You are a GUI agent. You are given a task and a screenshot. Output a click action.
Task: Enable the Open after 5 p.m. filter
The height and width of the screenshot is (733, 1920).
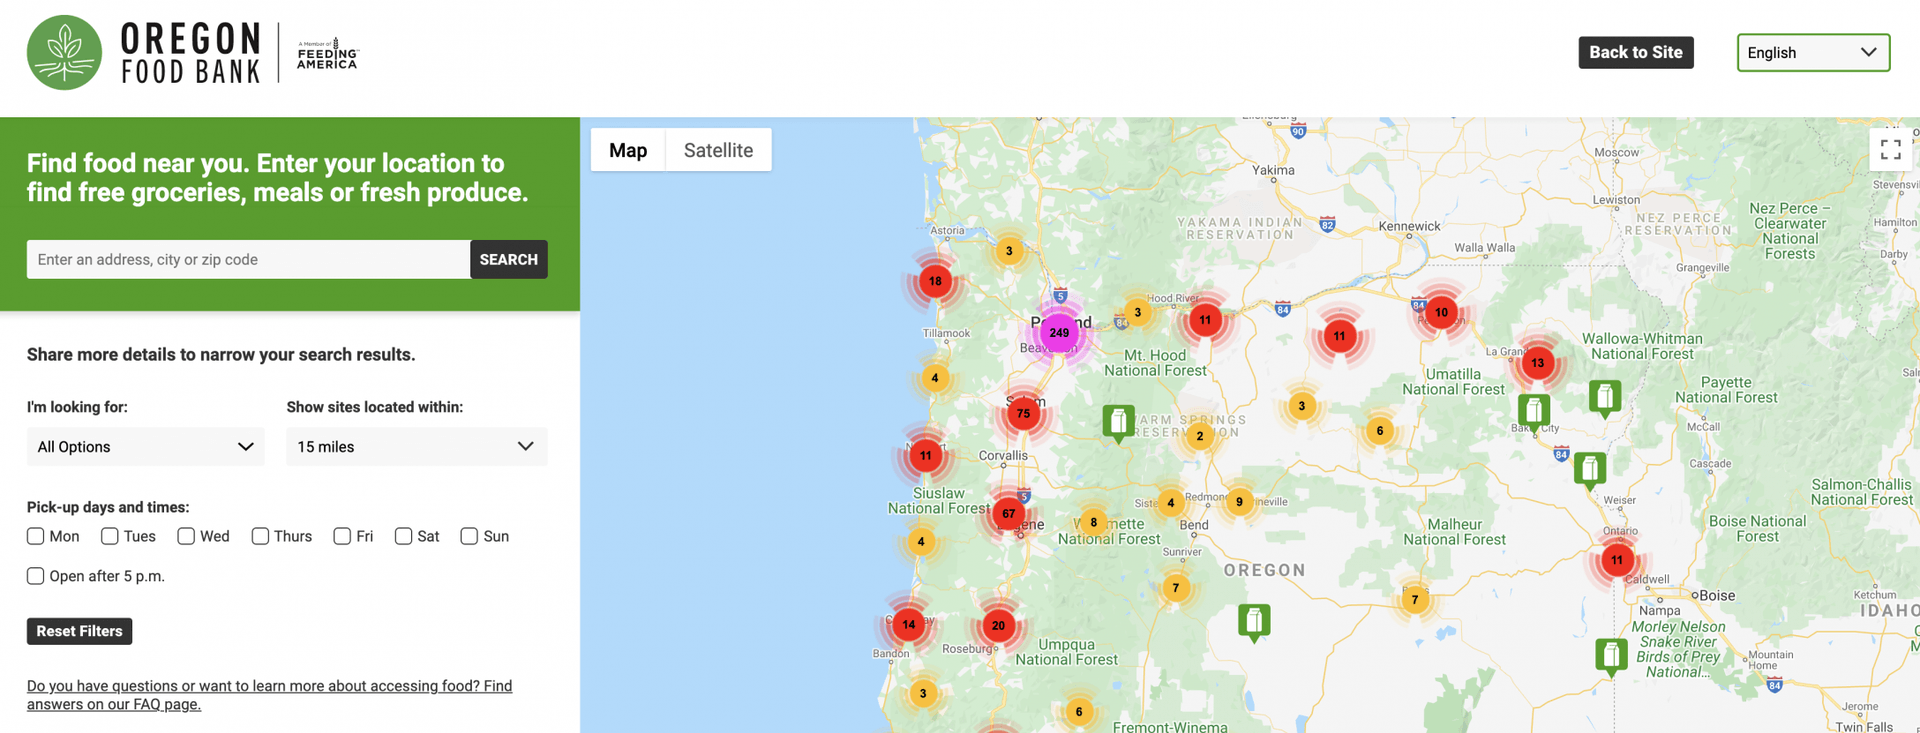click(x=36, y=576)
